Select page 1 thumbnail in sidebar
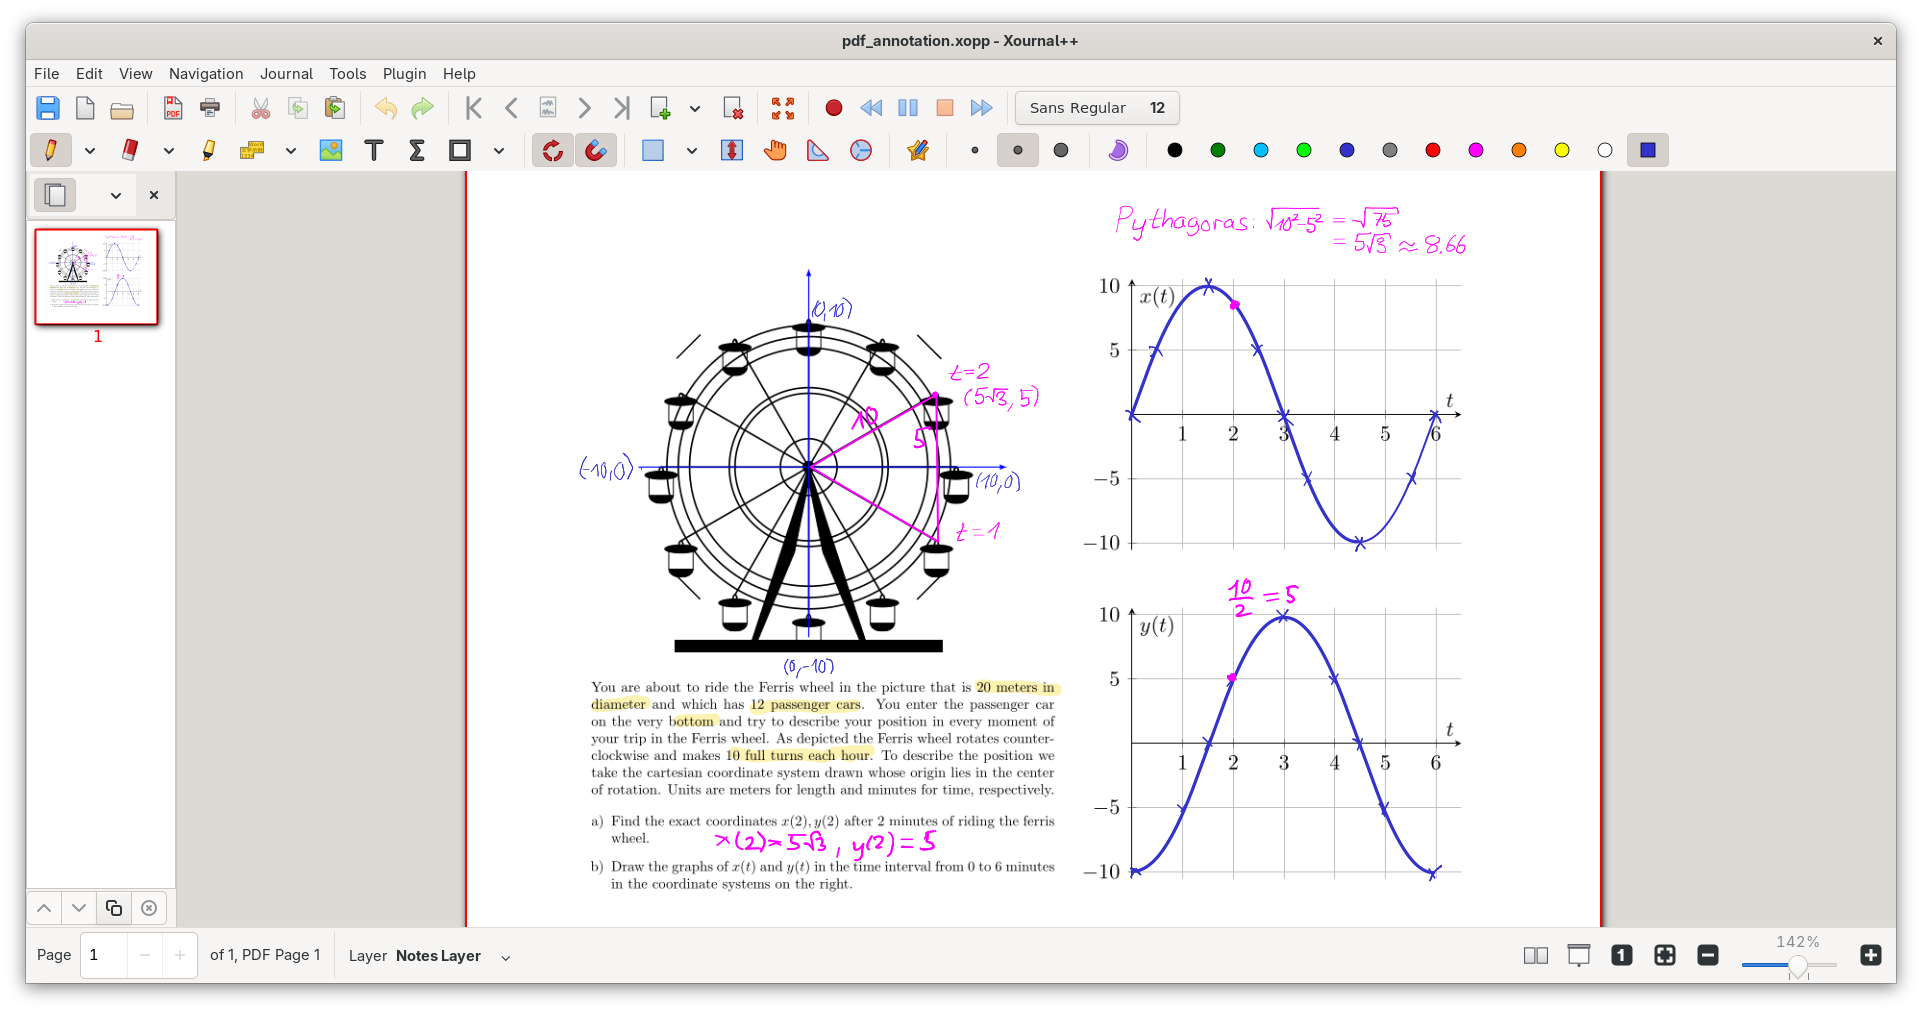1922x1012 pixels. [97, 277]
